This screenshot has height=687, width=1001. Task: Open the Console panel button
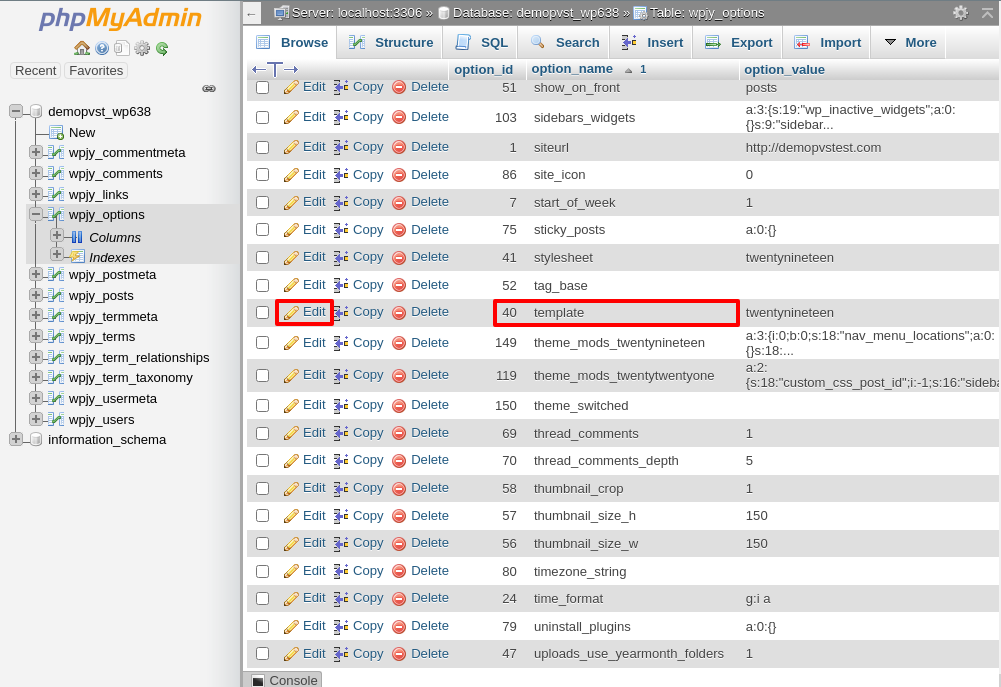(x=284, y=681)
